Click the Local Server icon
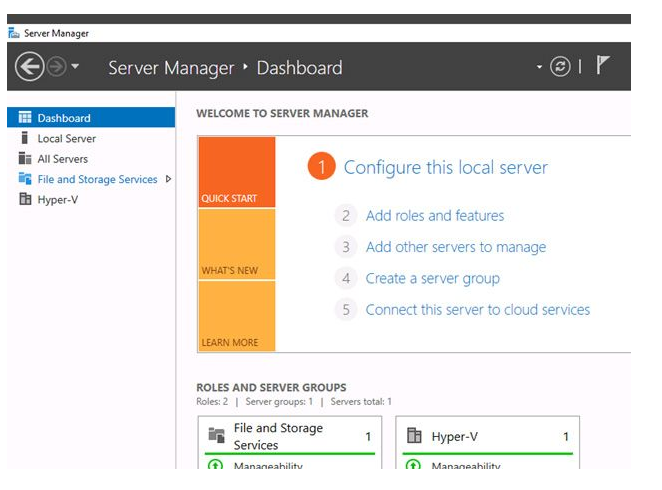 24,138
